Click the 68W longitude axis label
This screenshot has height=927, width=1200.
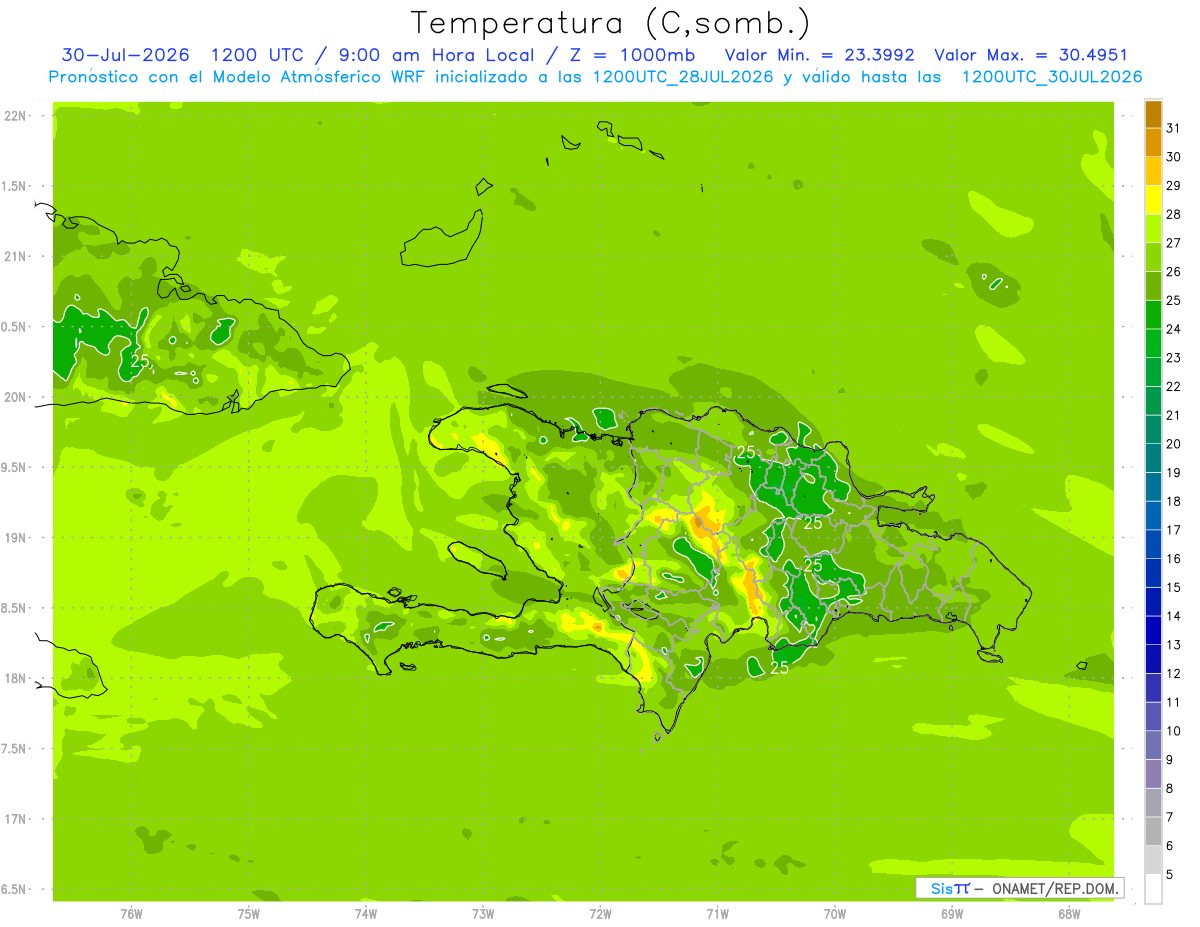point(1068,914)
